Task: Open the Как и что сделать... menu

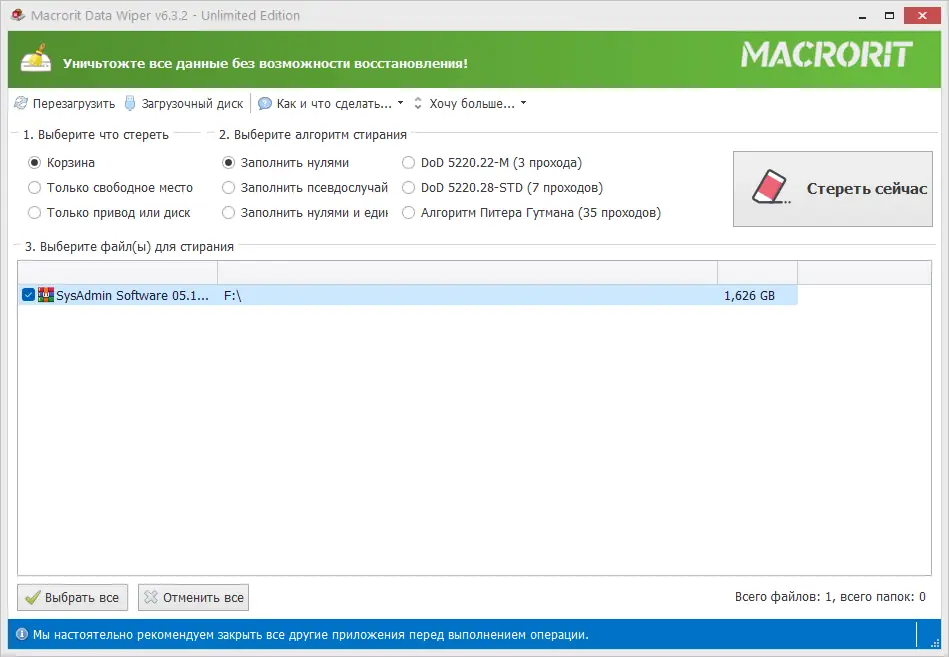Action: click(330, 103)
